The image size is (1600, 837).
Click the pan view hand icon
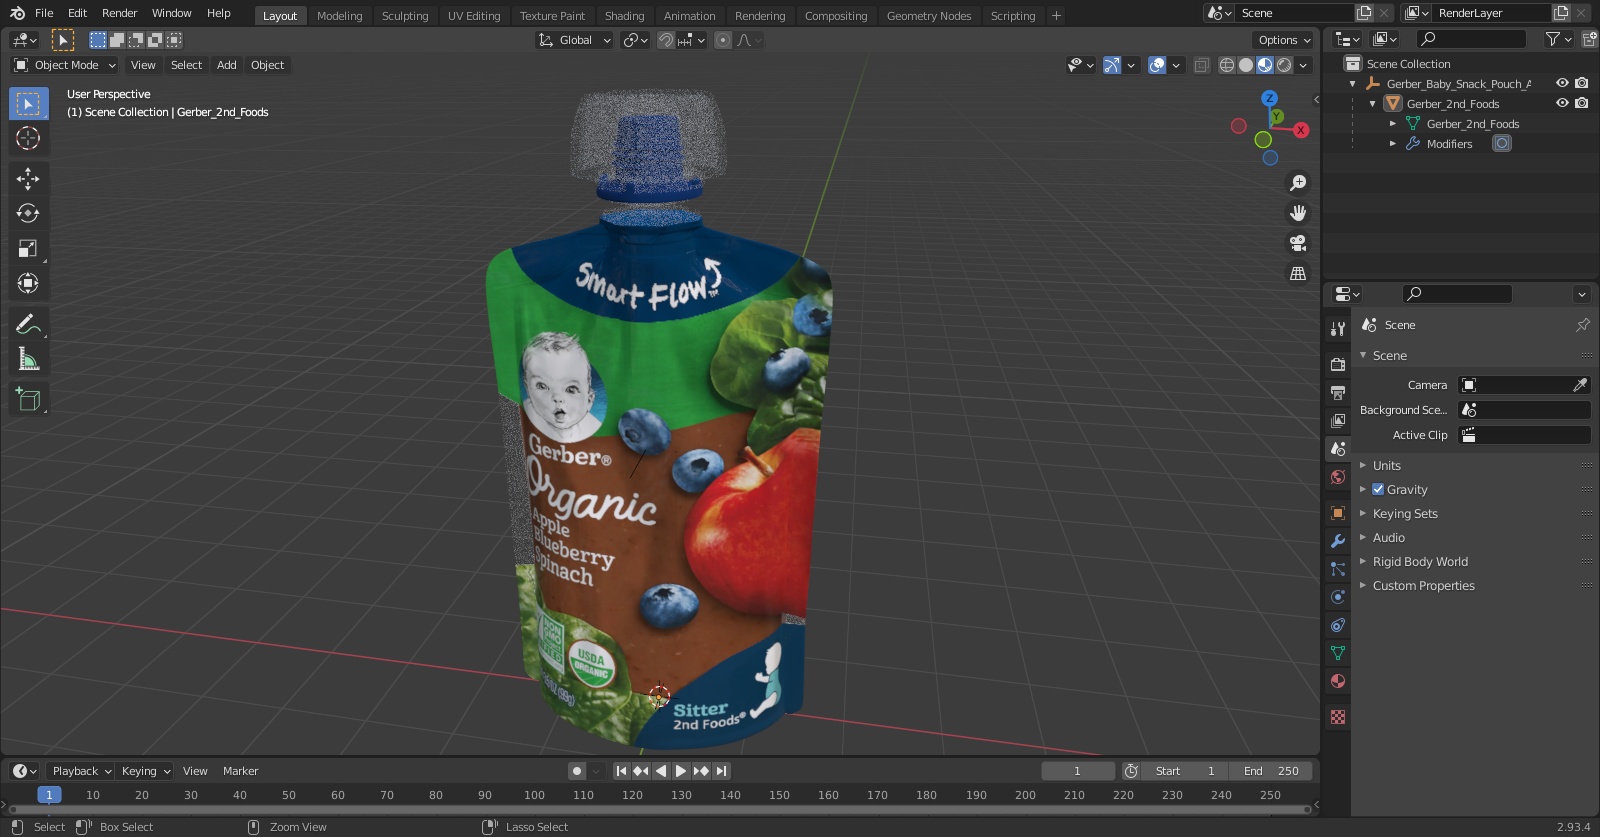[1298, 213]
